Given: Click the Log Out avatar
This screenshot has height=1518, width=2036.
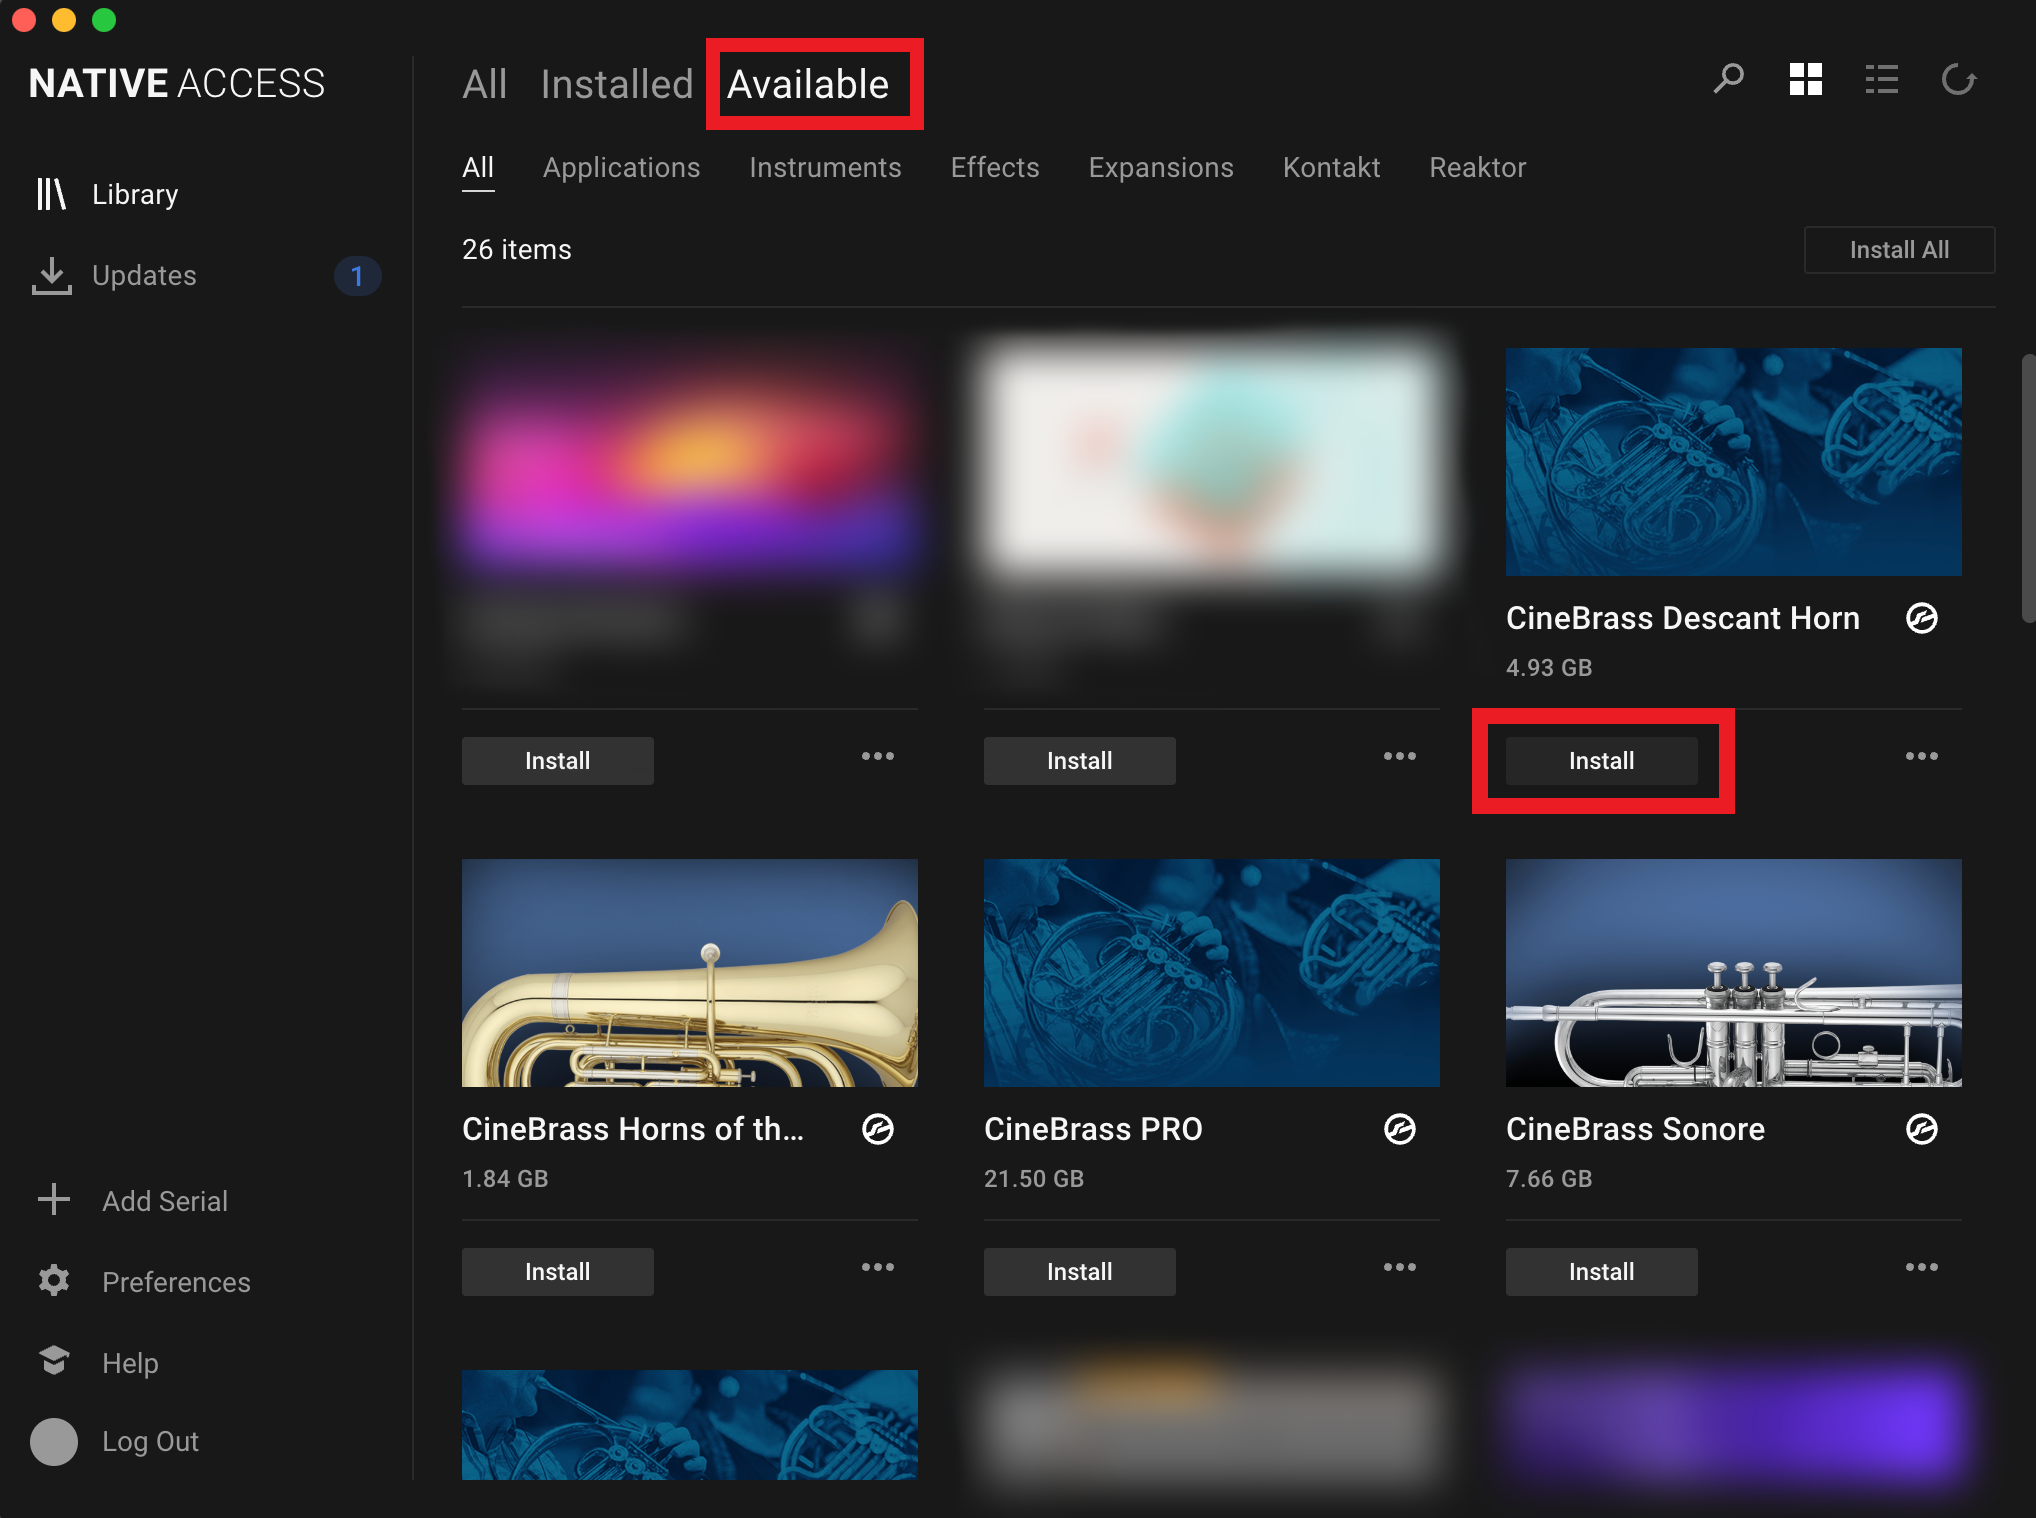Looking at the screenshot, I should click(x=54, y=1441).
